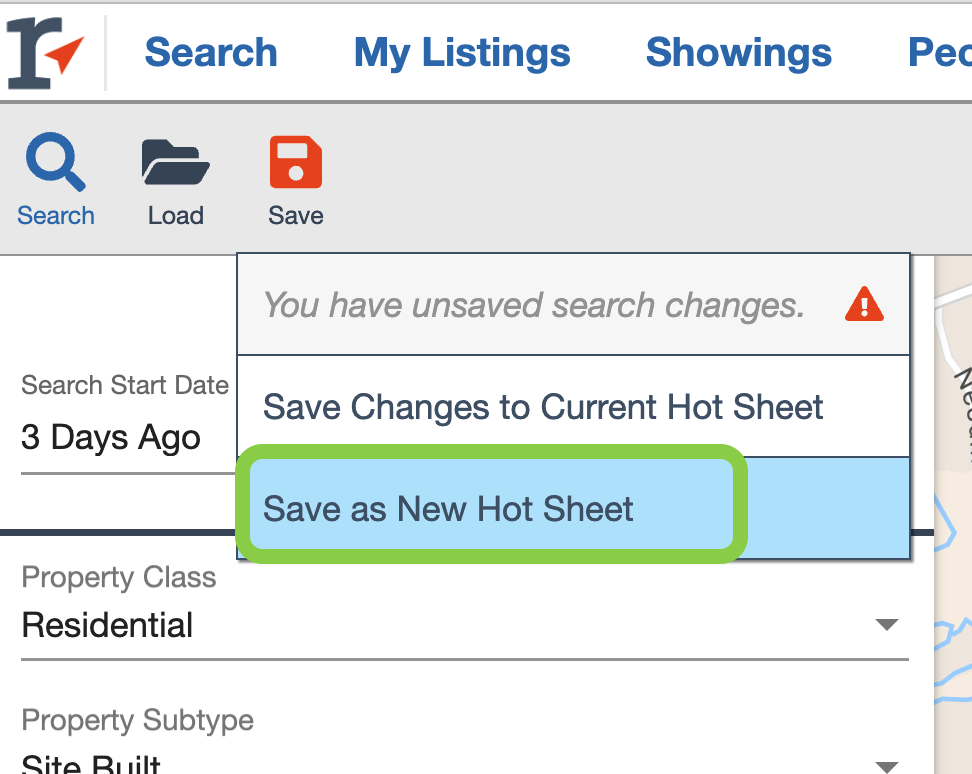Screen dimensions: 972x774
Task: Click the Load folder icon
Action: 175,162
